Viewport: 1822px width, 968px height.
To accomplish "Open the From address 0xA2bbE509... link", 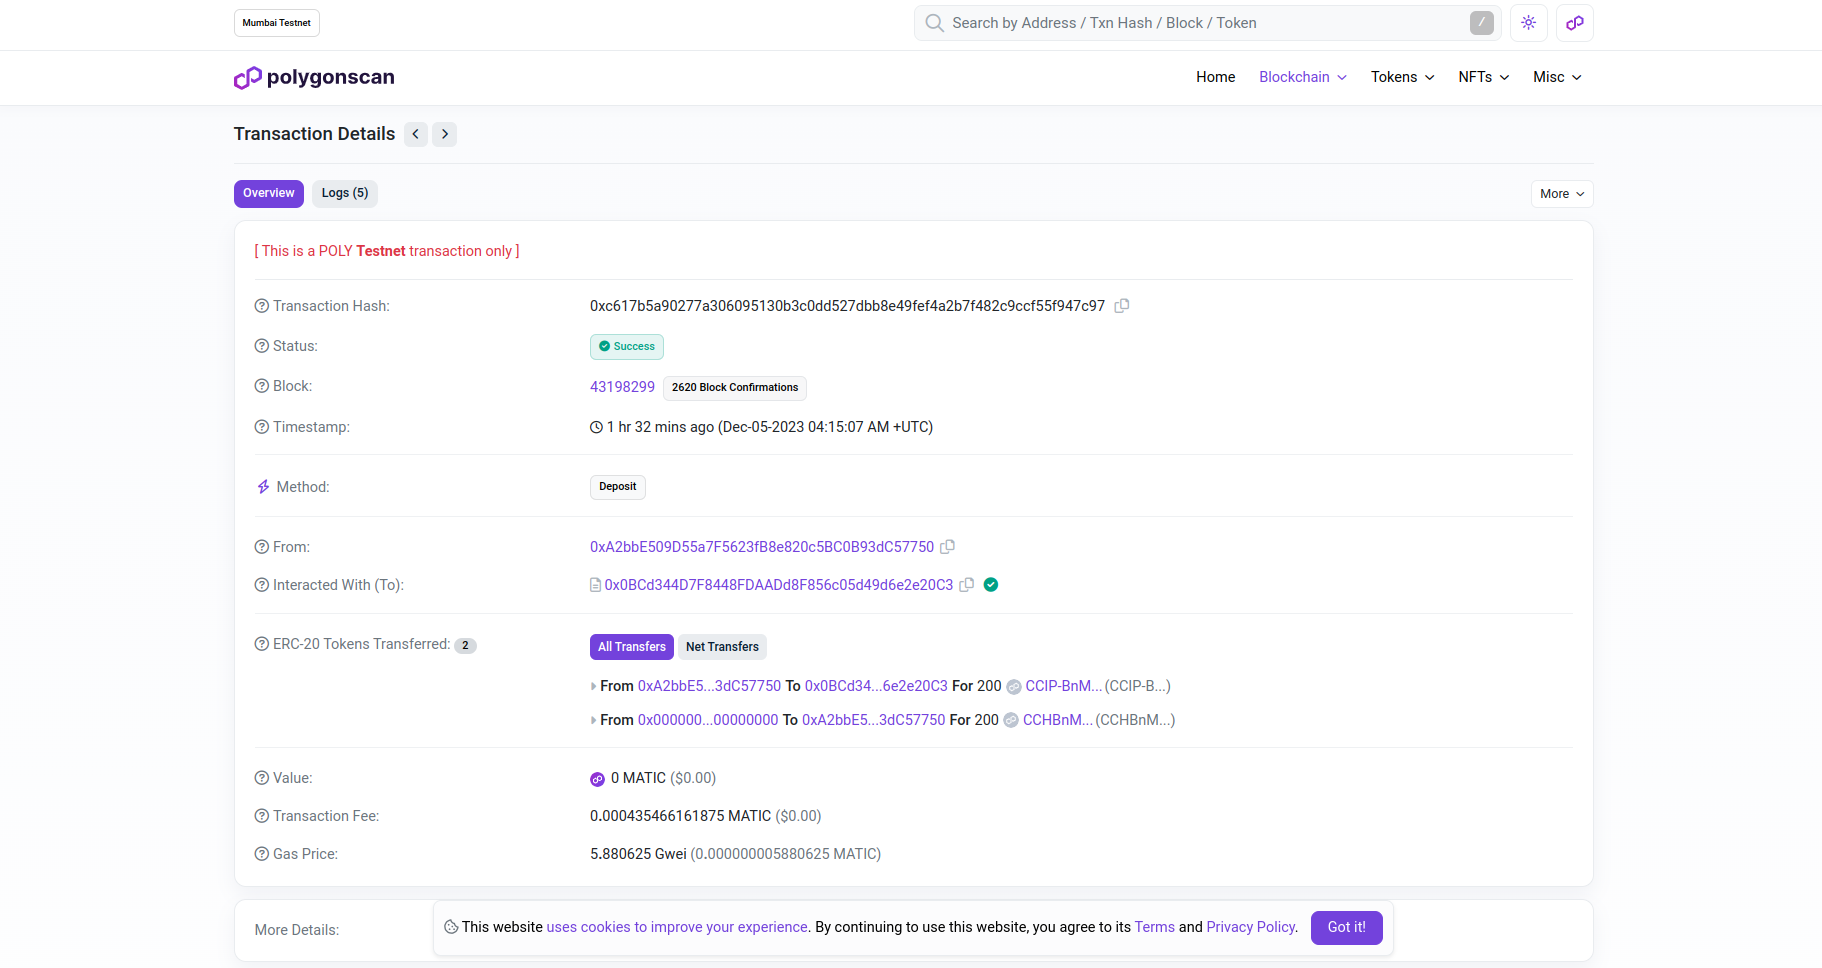I will (x=762, y=547).
